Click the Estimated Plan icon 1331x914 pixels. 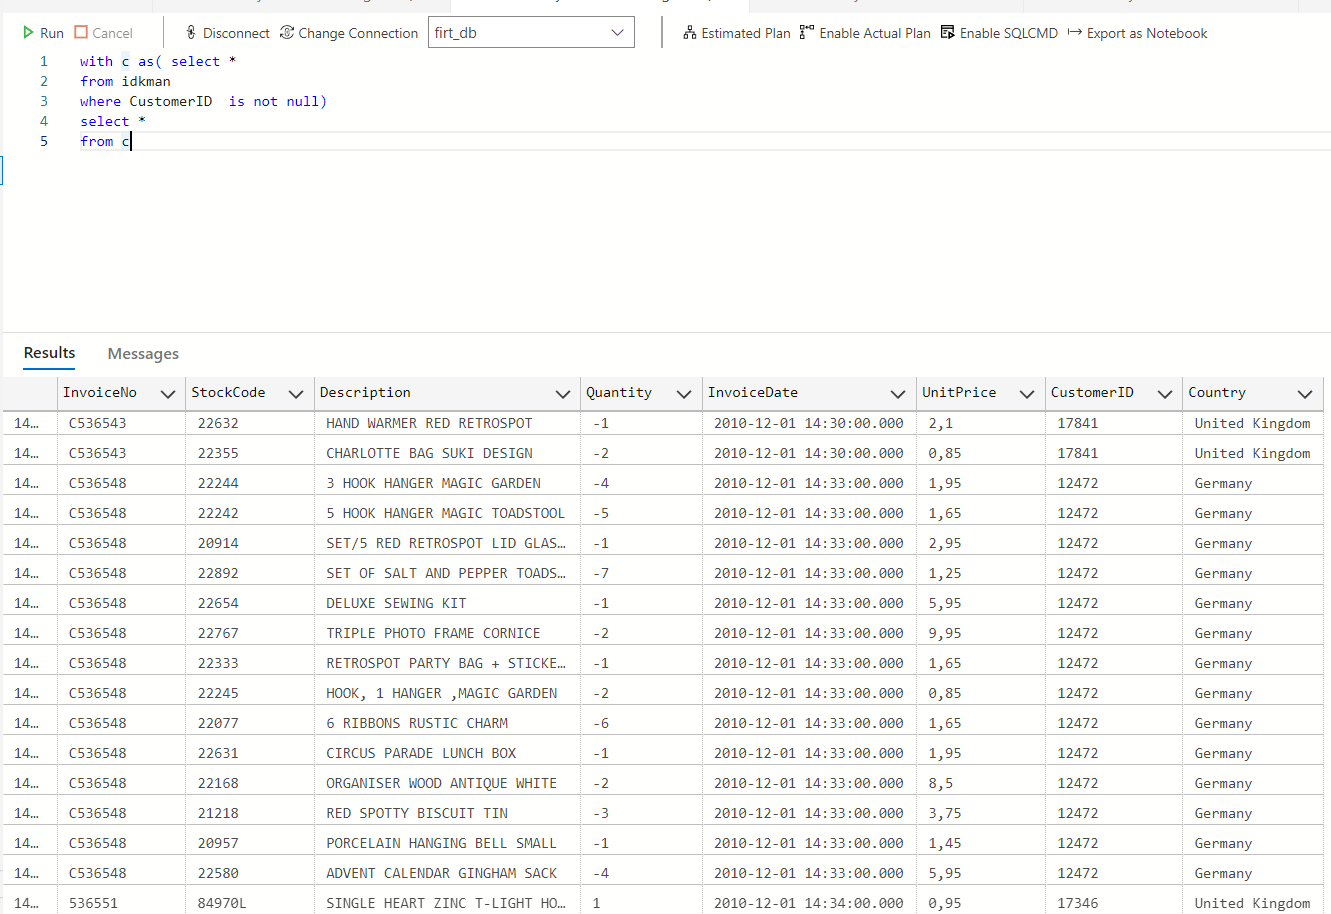tap(689, 32)
